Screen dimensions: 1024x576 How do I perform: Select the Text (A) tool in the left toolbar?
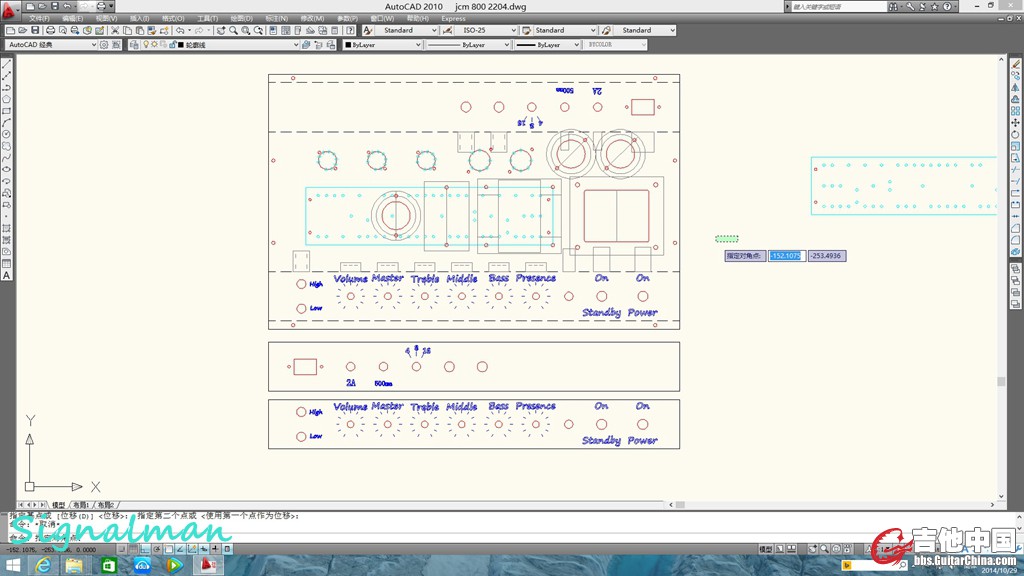[x=6, y=275]
